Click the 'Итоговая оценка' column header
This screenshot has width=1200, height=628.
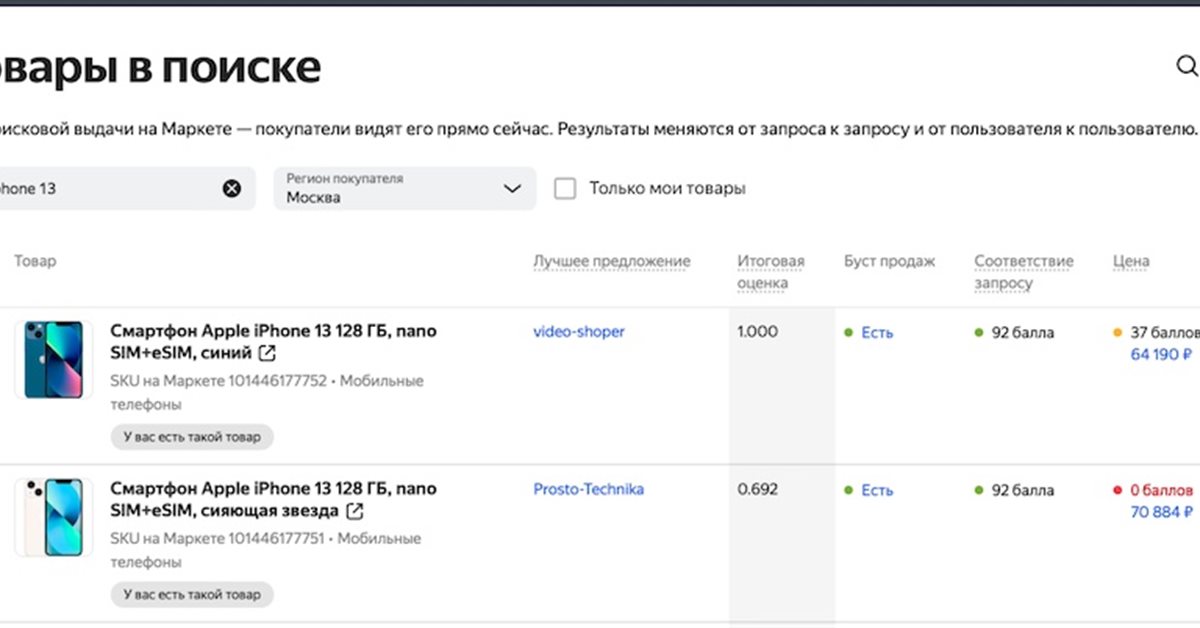pyautogui.click(x=770, y=271)
